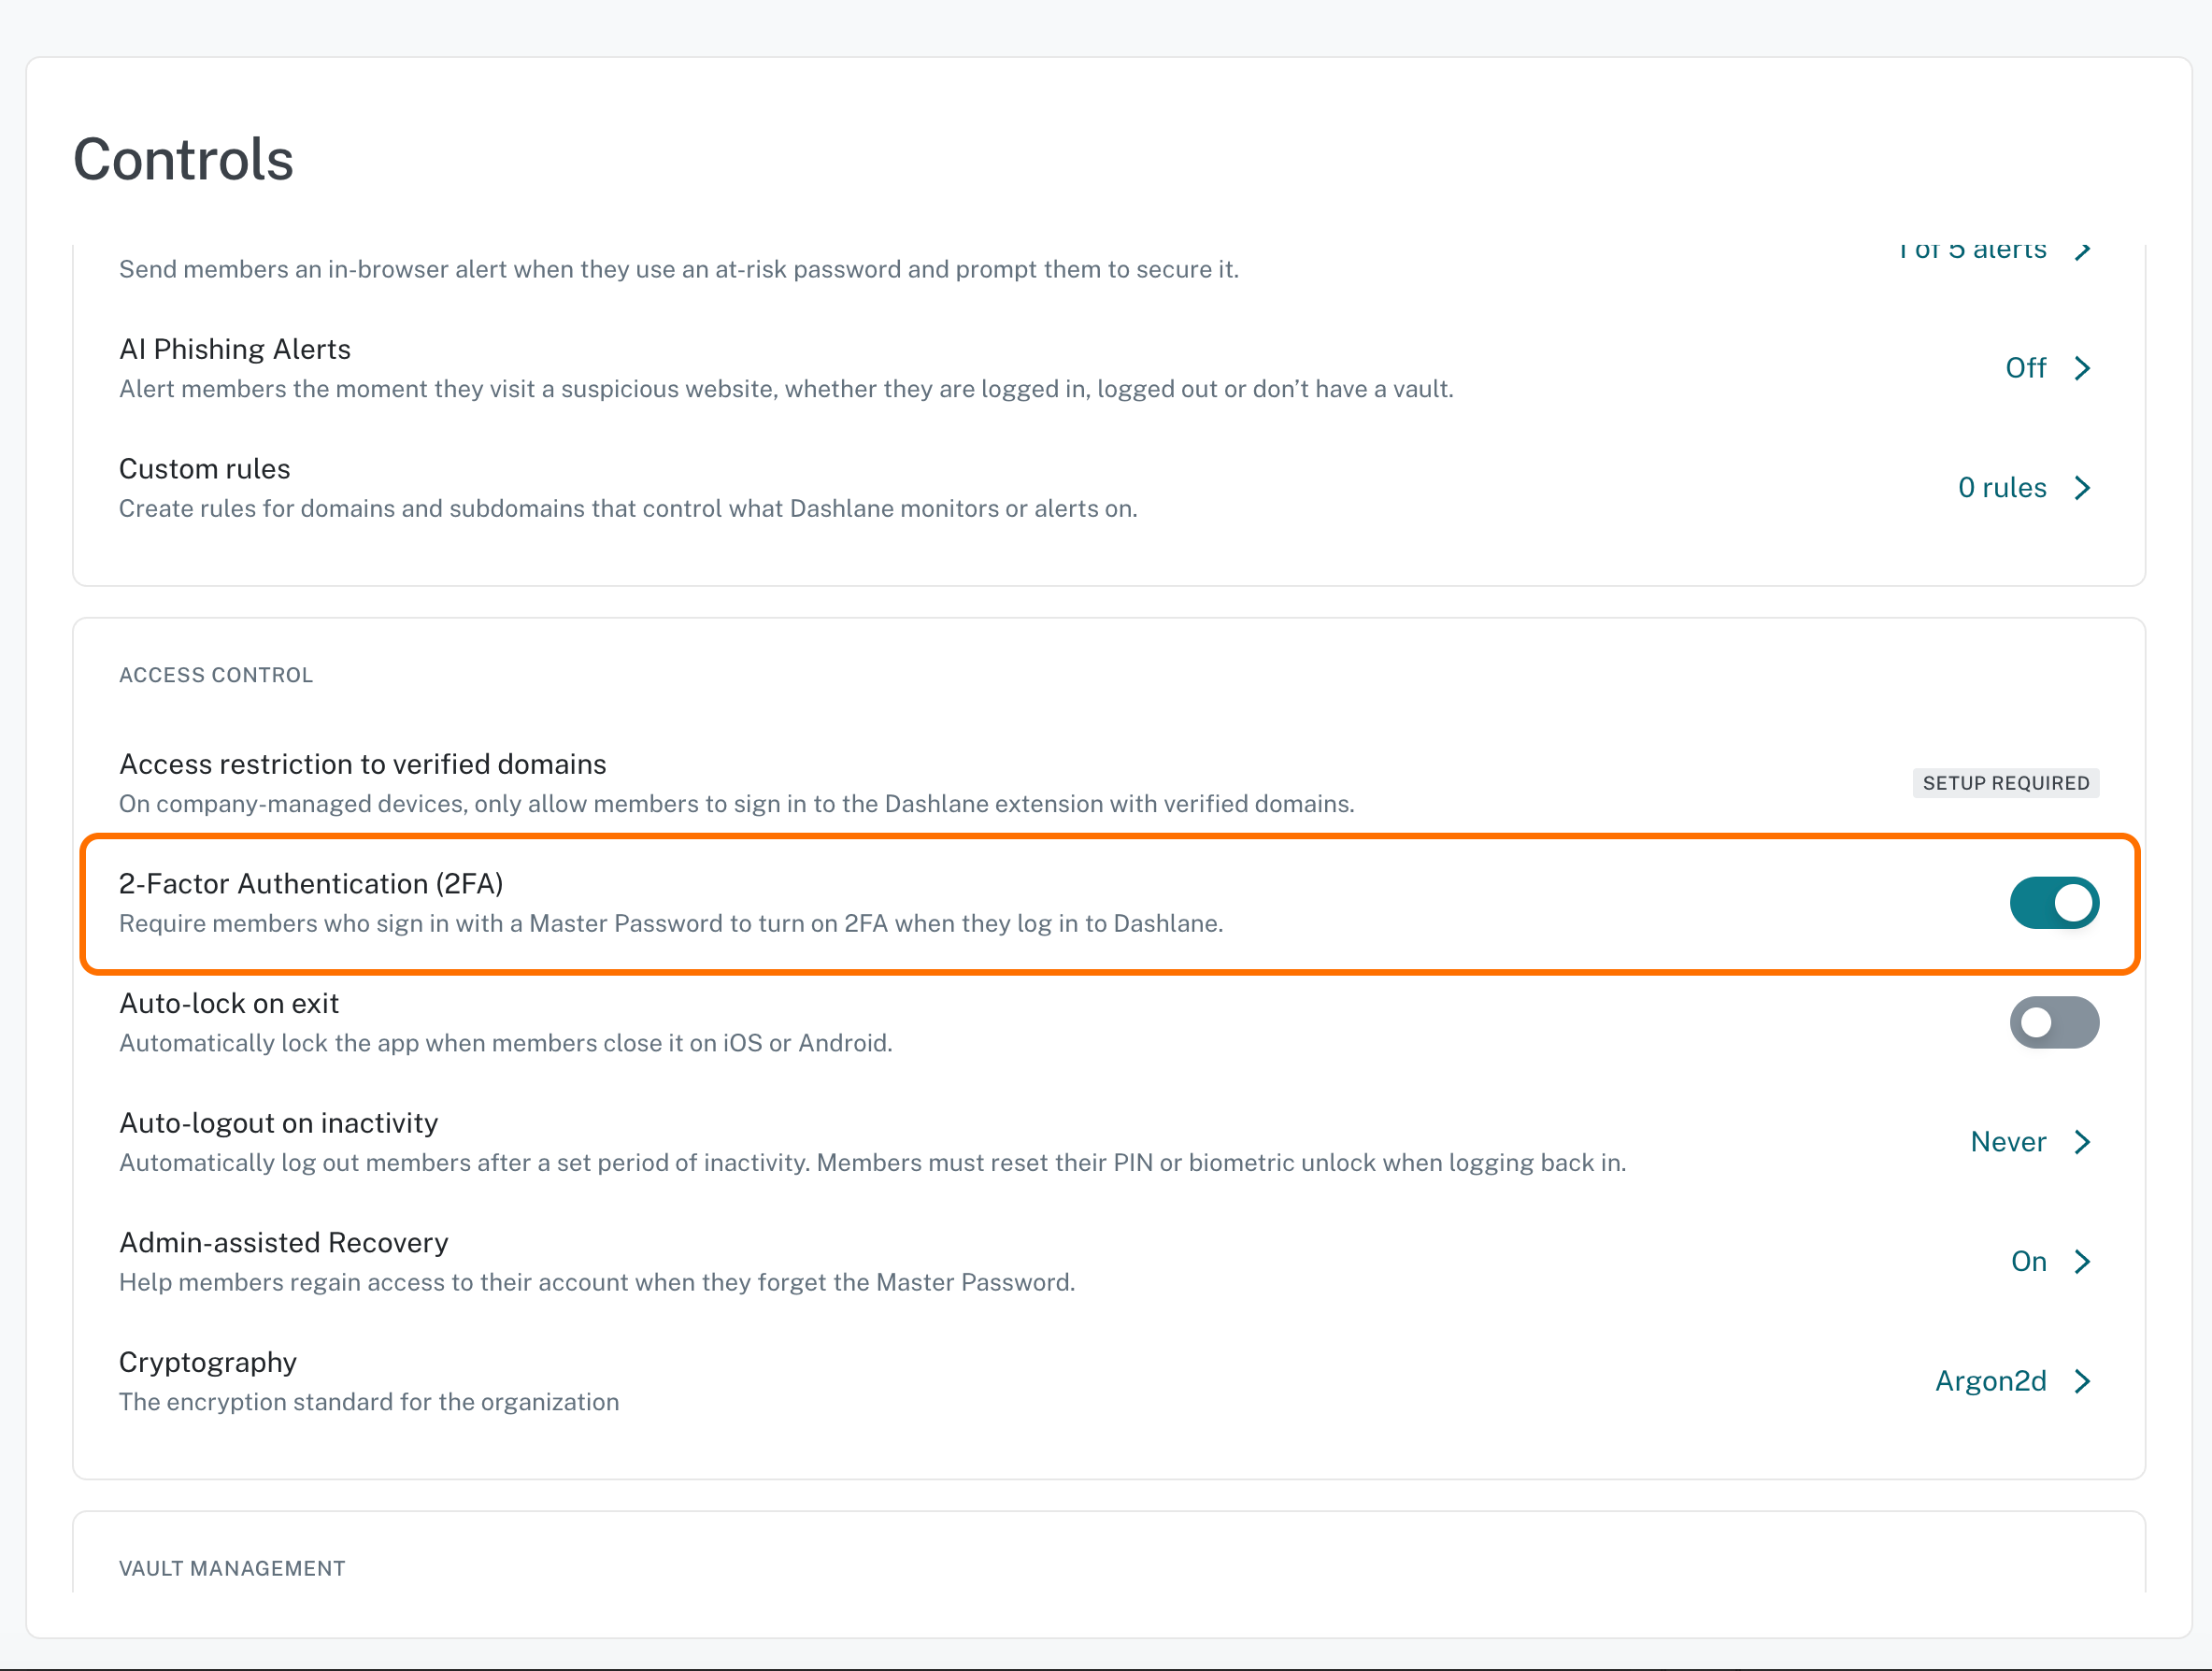This screenshot has width=2212, height=1671.
Task: Enable the Auto-lock on exit toggle
Action: (x=2054, y=1022)
